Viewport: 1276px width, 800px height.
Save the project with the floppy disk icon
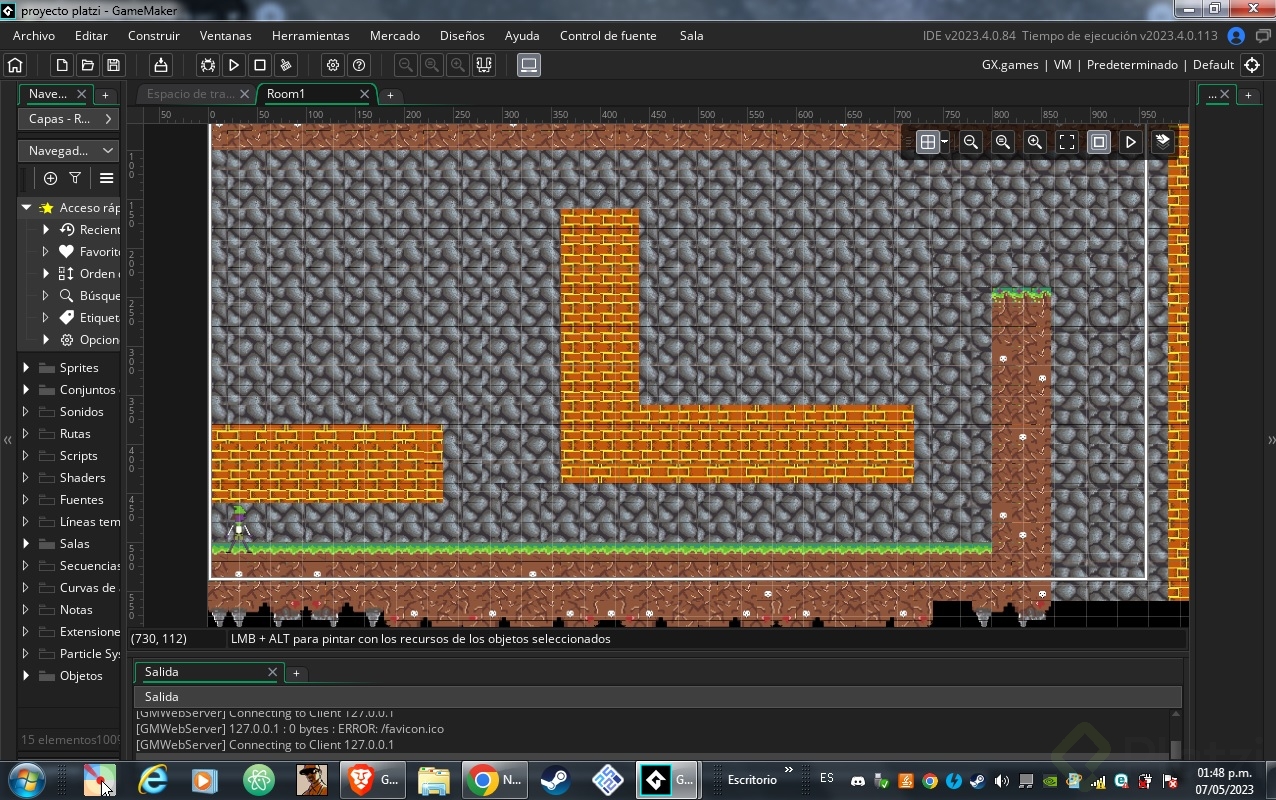pos(113,65)
